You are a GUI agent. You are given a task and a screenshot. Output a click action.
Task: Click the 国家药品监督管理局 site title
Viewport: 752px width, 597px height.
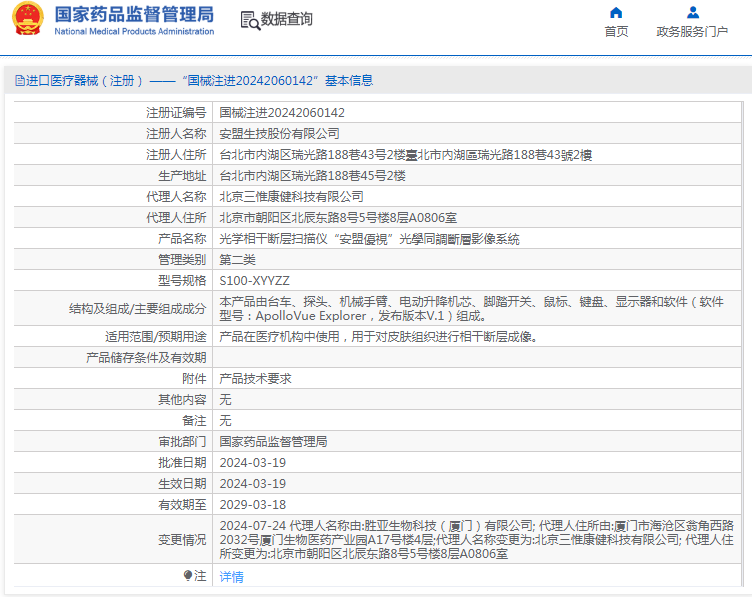(x=133, y=14)
